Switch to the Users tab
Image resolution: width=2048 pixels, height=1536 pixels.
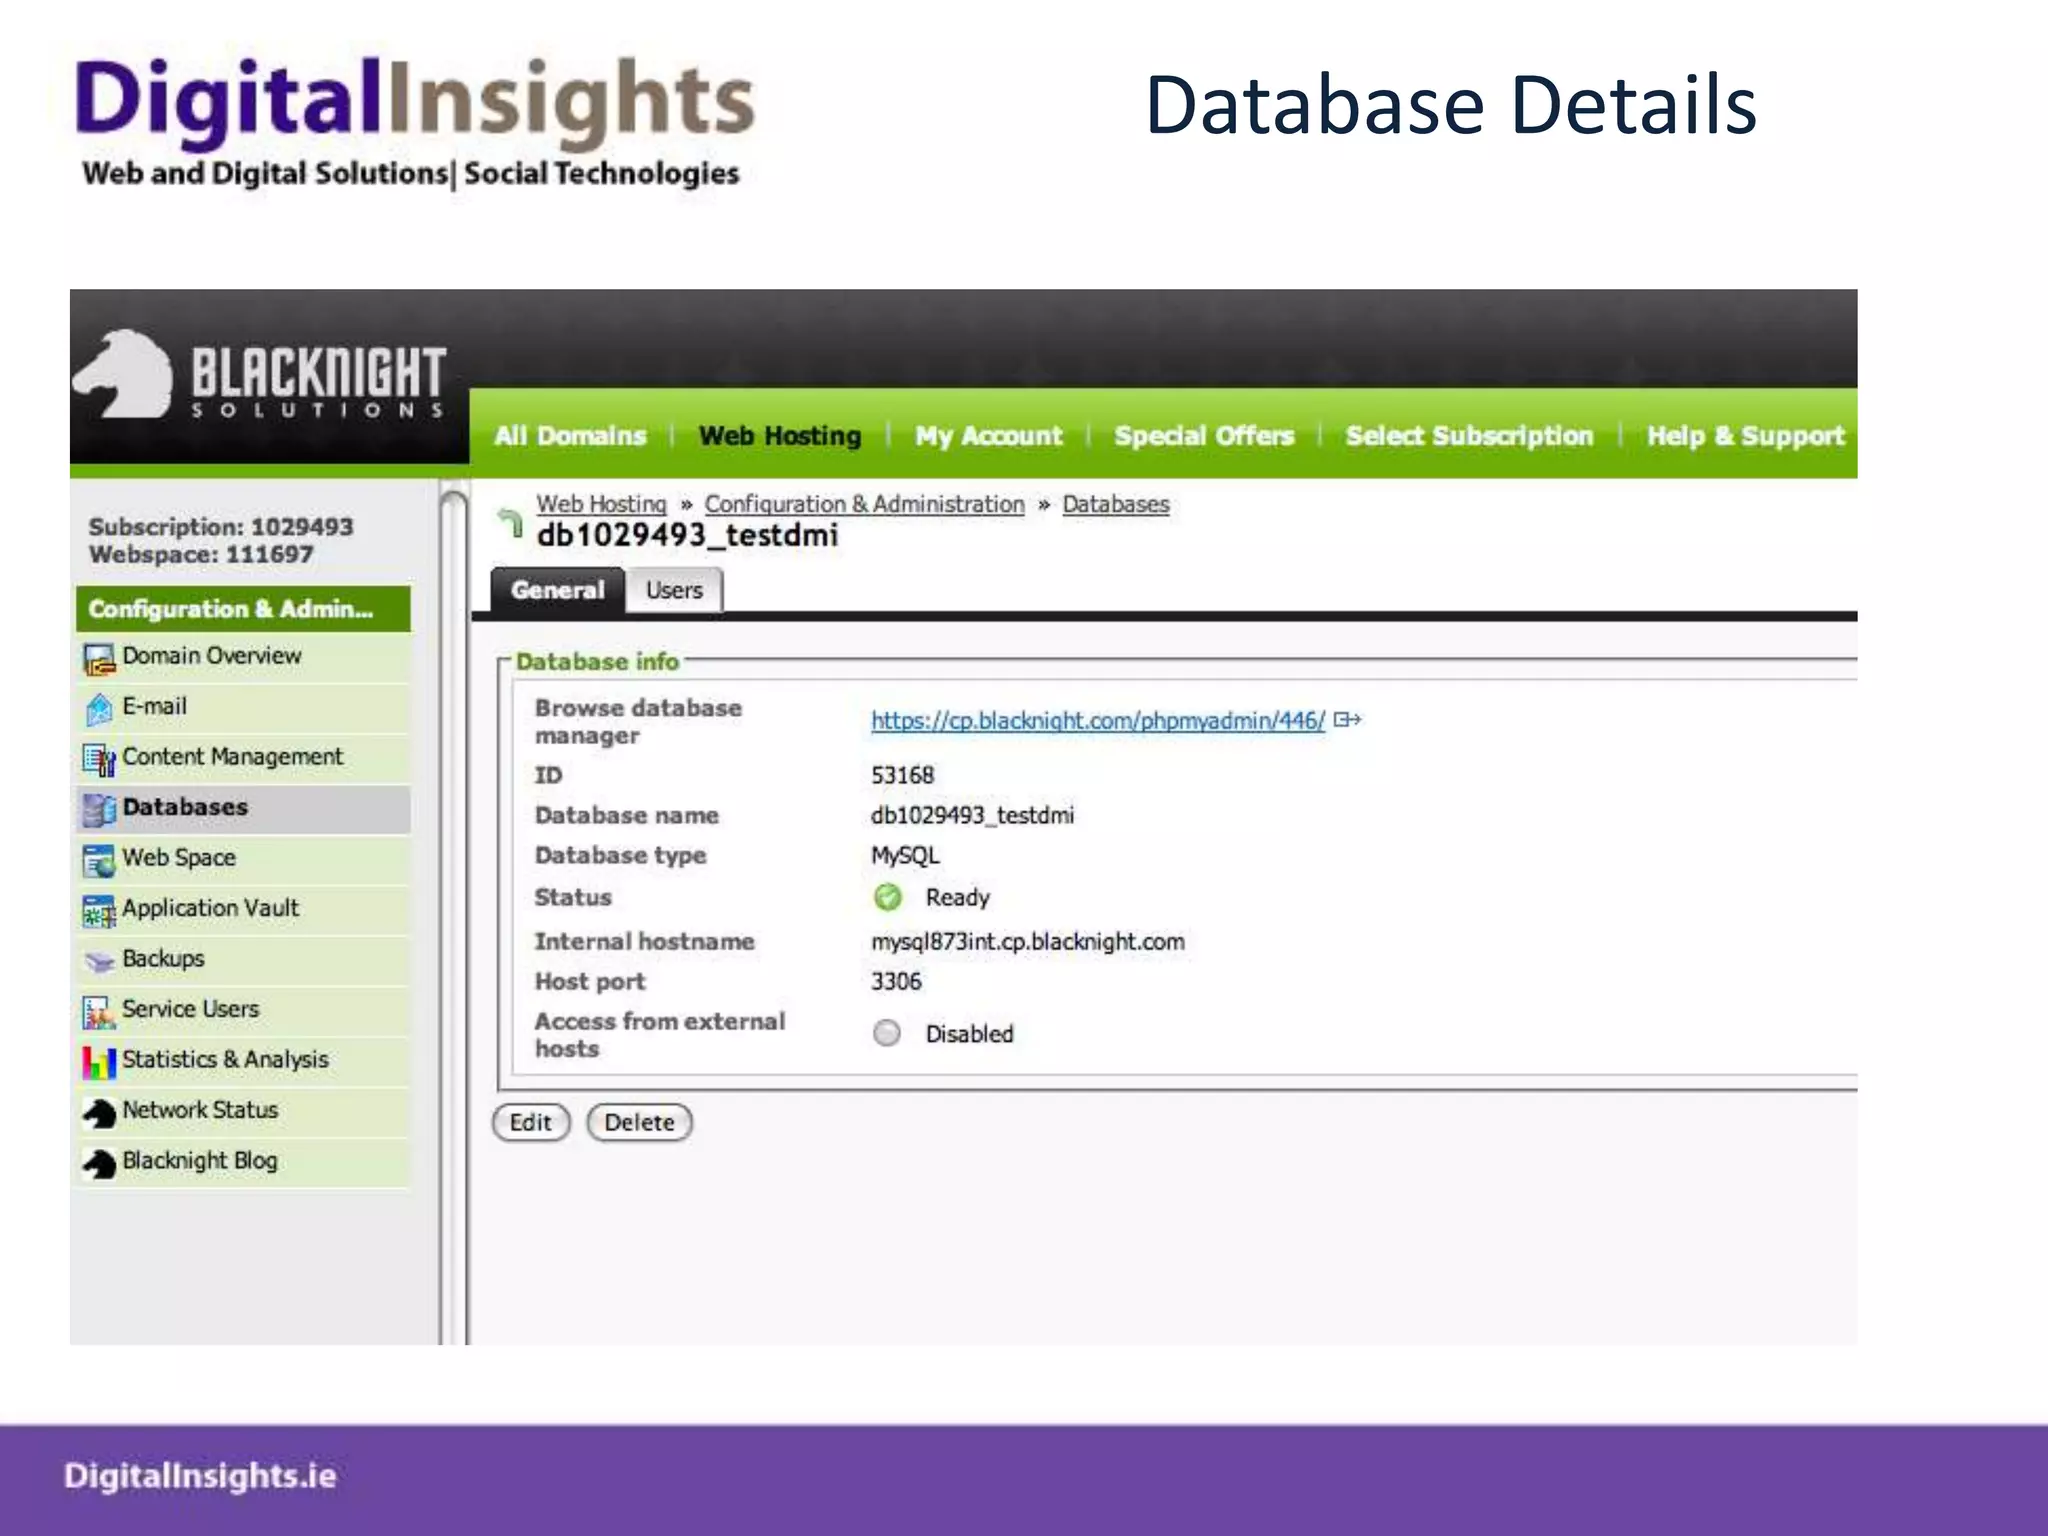673,590
